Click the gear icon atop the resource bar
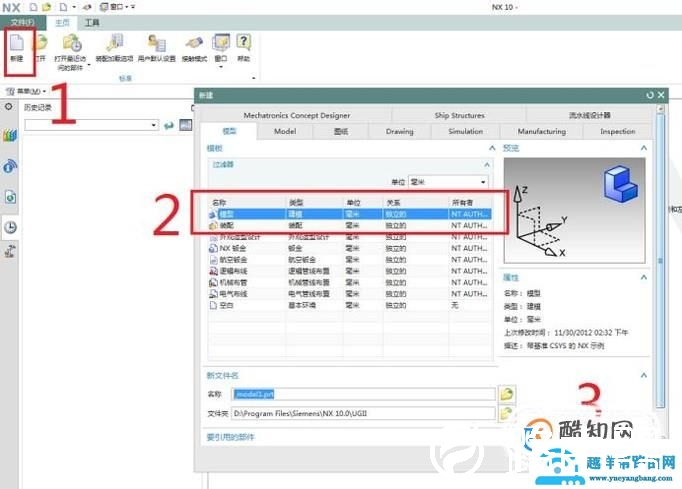 (x=9, y=107)
